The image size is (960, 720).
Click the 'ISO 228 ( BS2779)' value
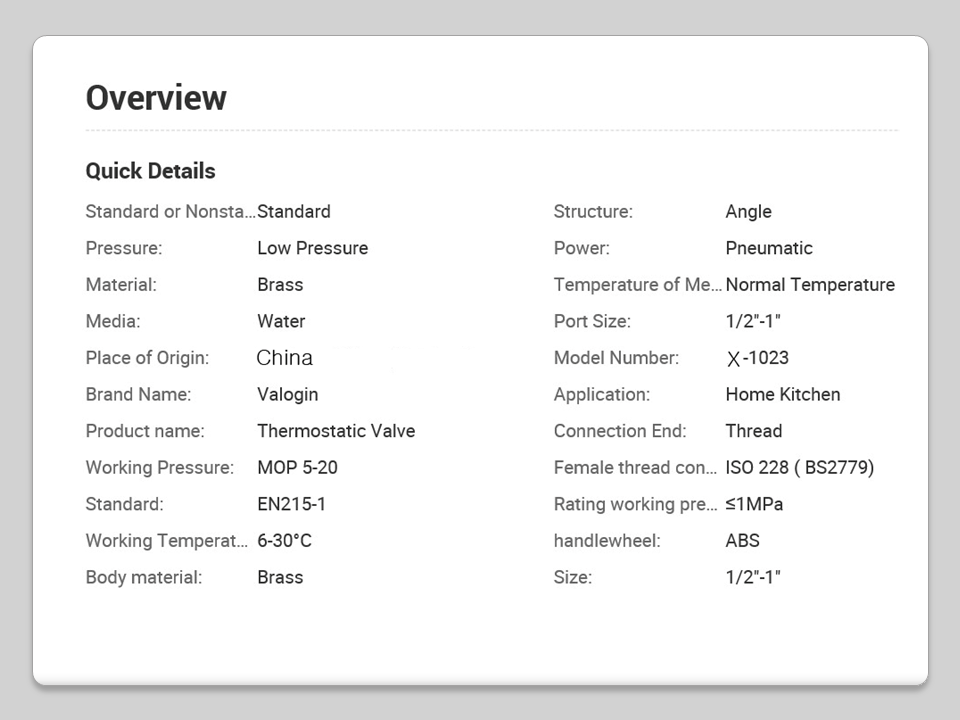coord(799,467)
